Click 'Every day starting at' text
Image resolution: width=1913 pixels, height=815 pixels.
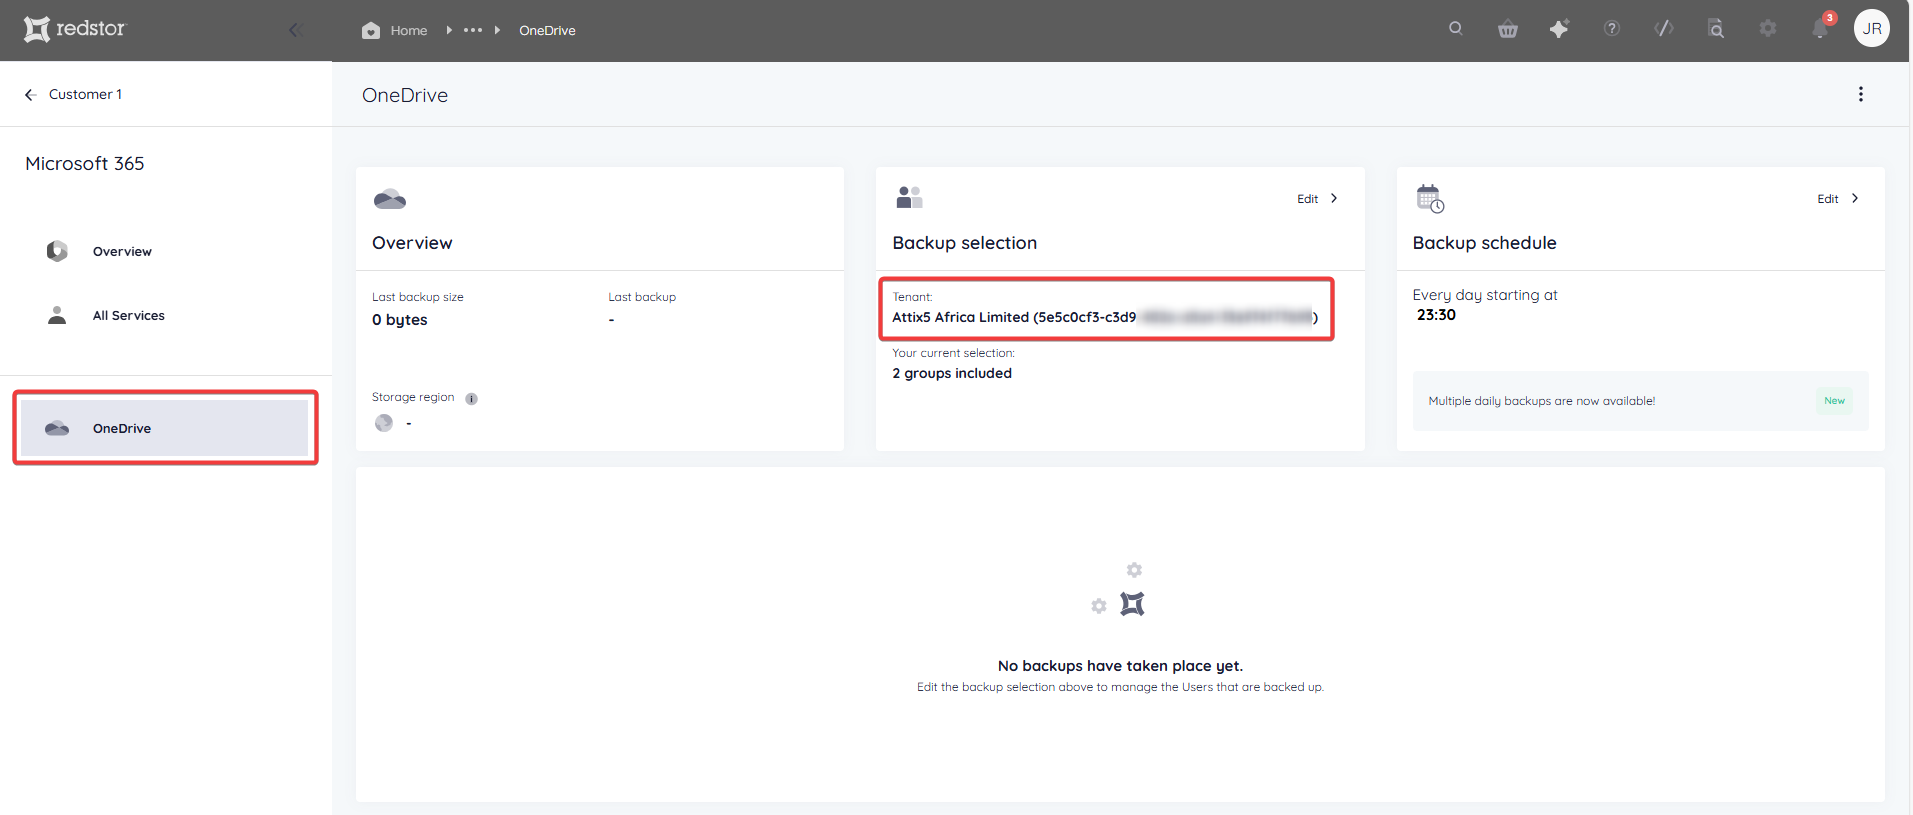point(1485,295)
